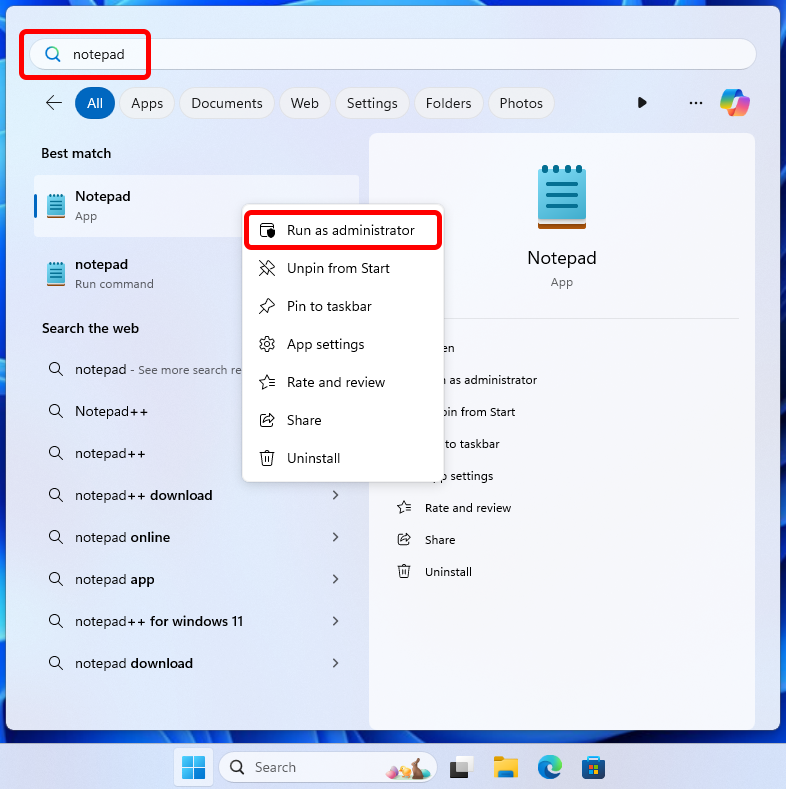The width and height of the screenshot is (786, 789).
Task: Select Run as administrator in context menu
Action: pos(343,230)
